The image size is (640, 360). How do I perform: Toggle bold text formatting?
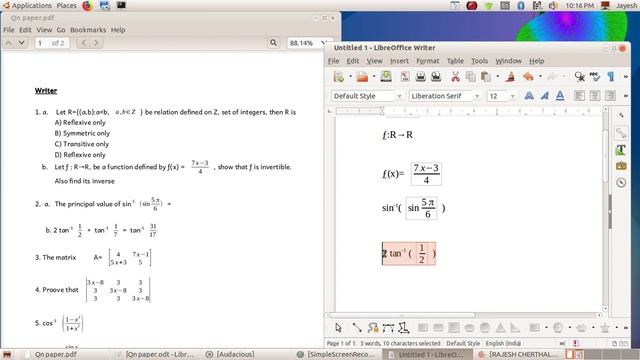(529, 96)
